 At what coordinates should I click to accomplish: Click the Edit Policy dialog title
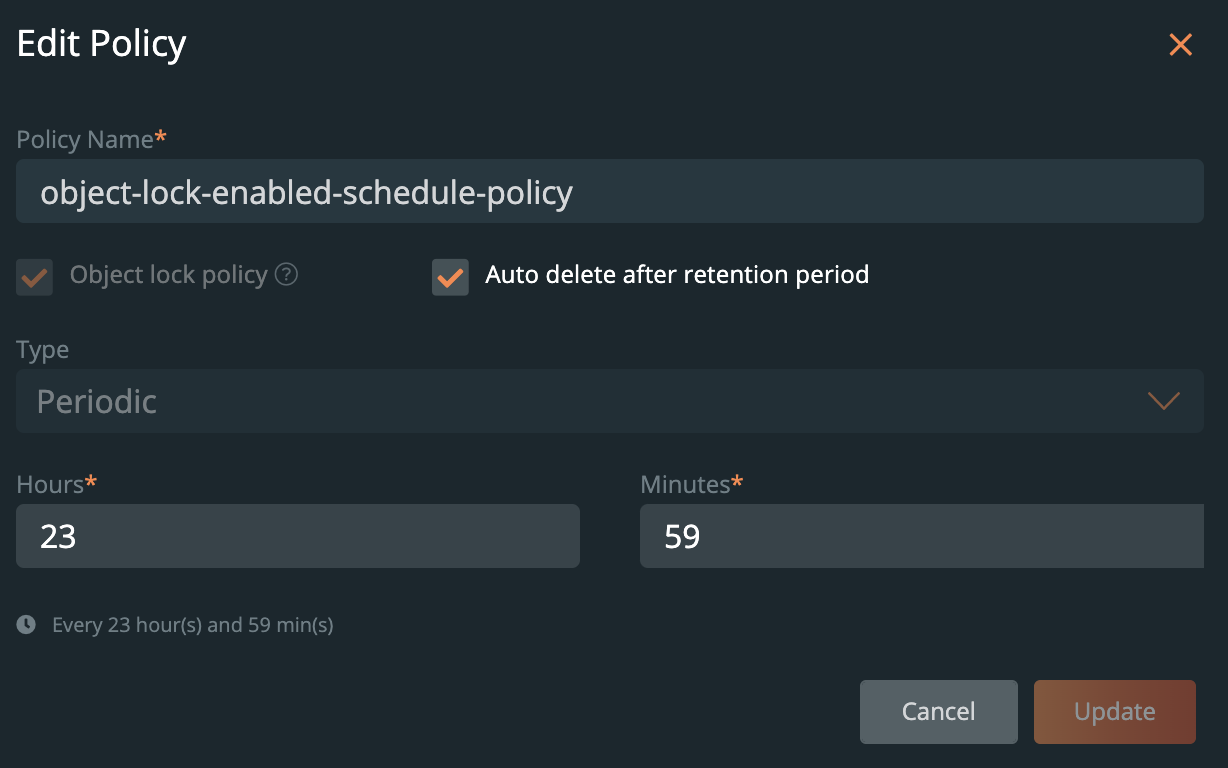point(102,44)
